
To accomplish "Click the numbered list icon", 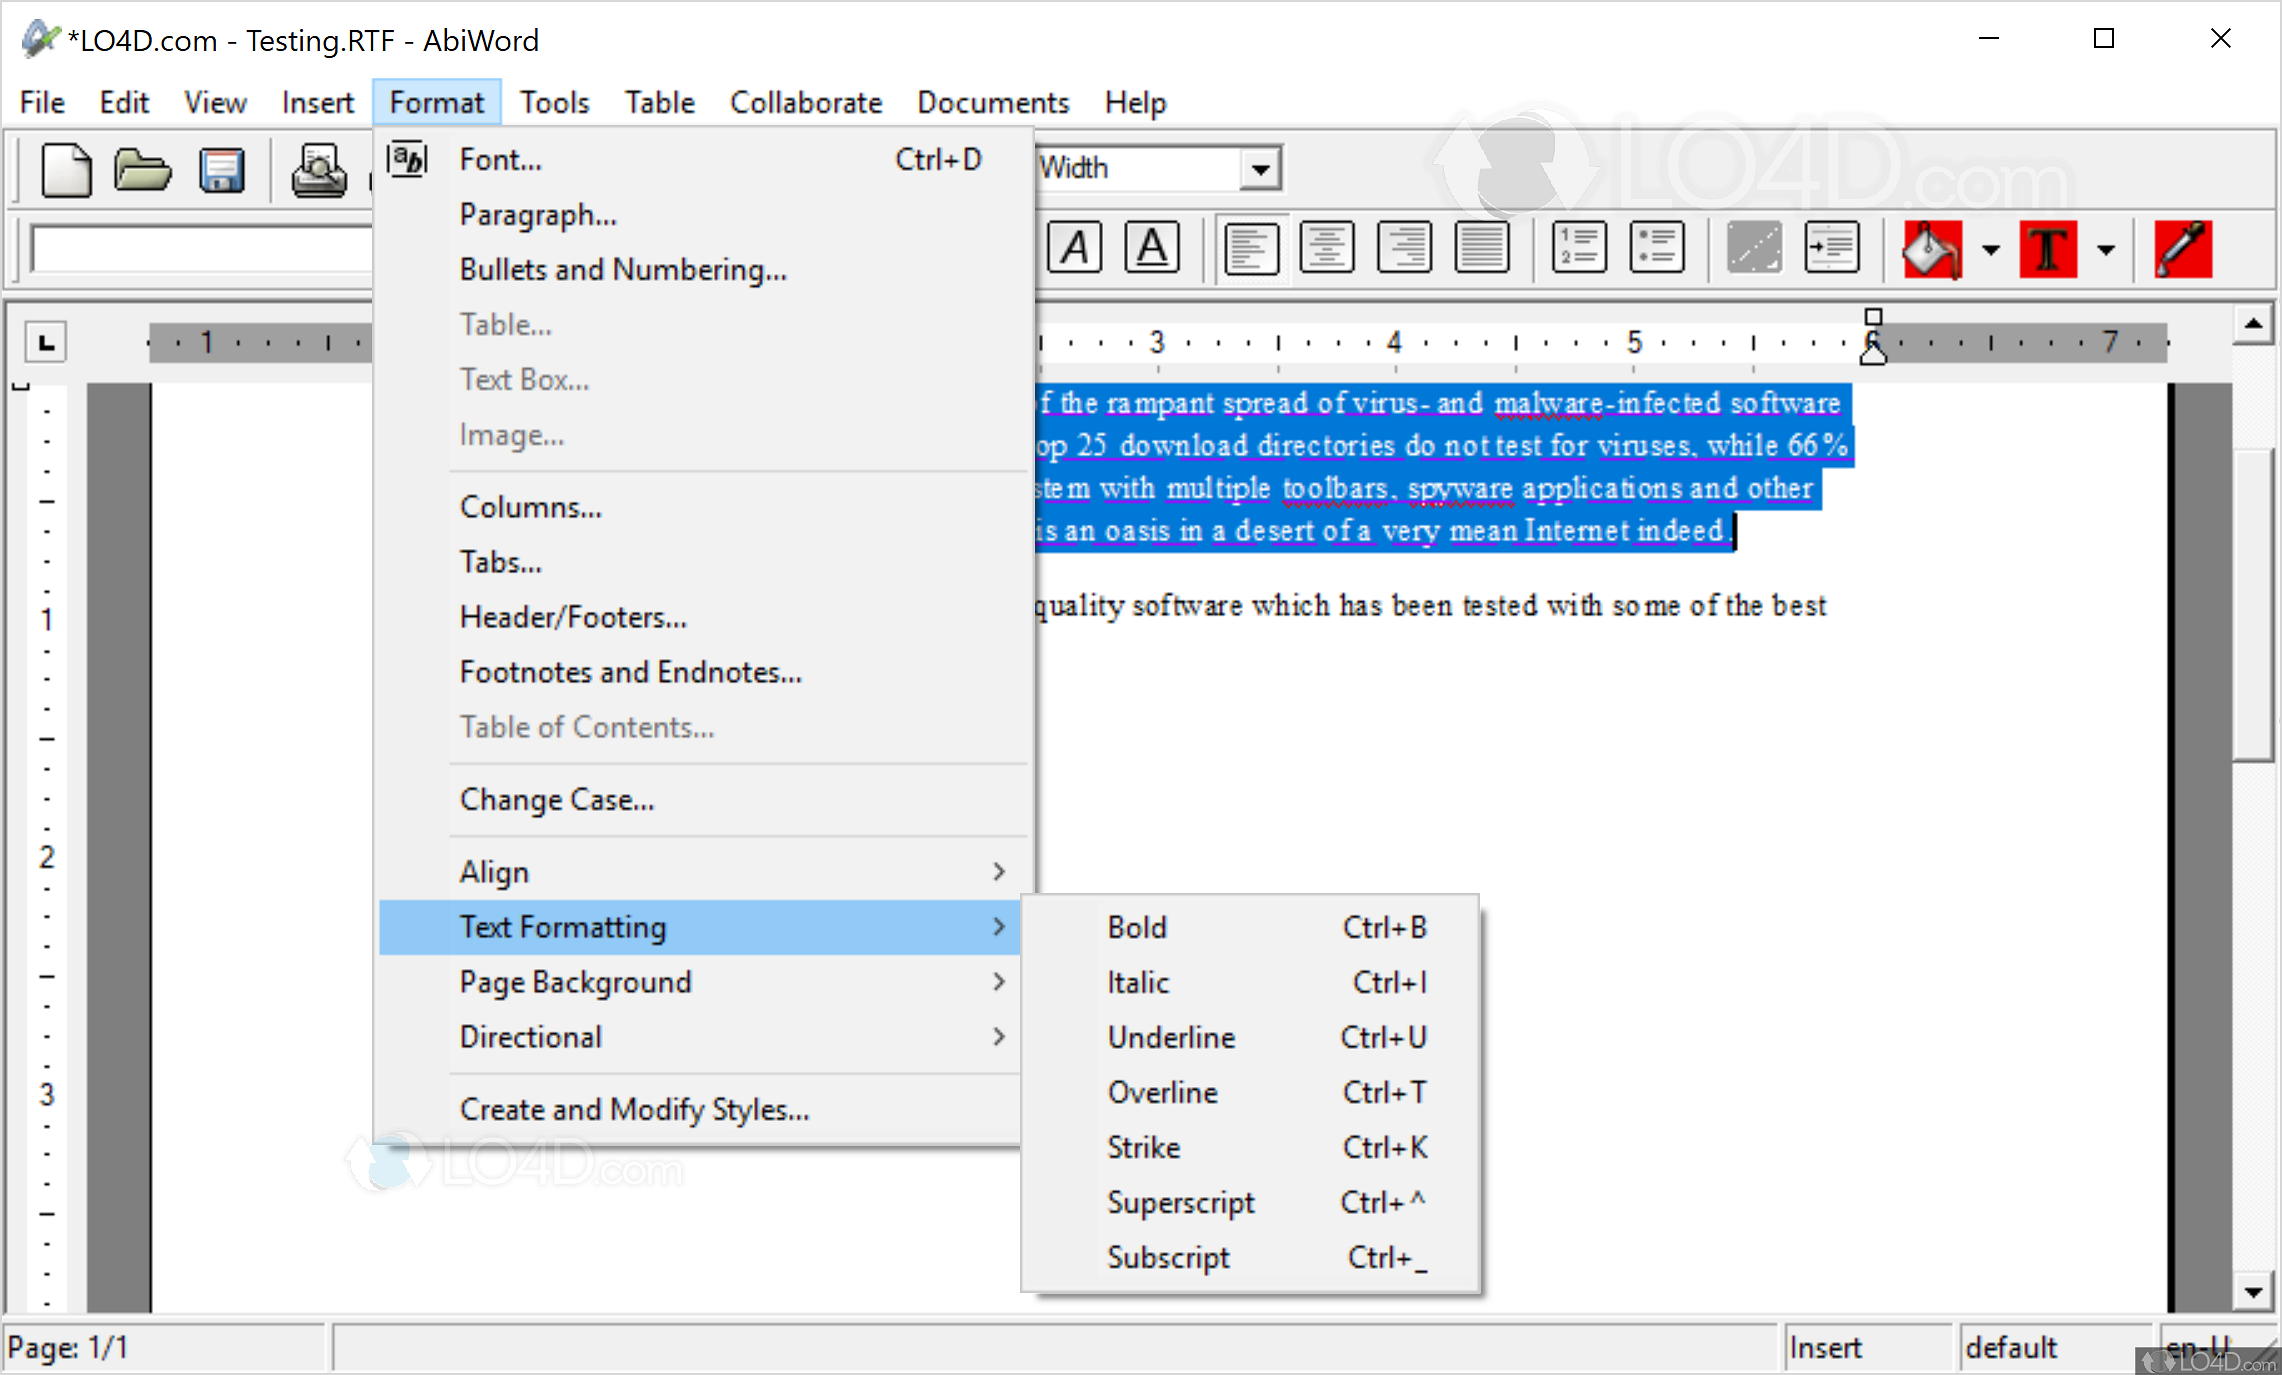I will [1579, 247].
